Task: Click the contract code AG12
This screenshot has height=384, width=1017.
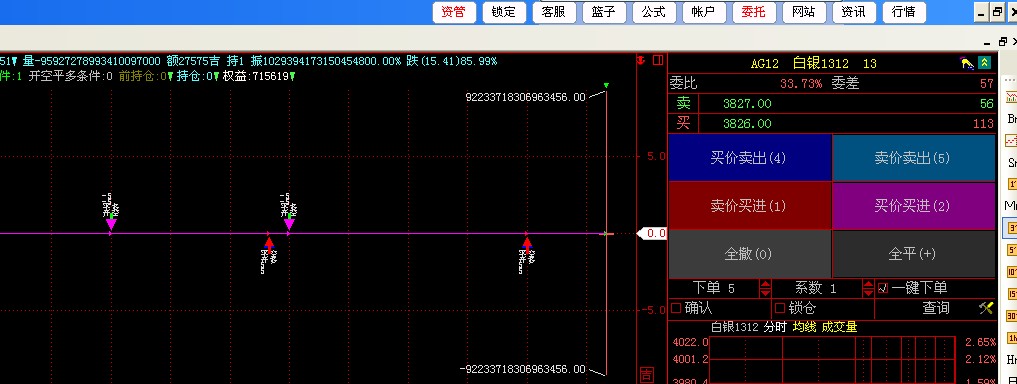Action: pos(765,64)
